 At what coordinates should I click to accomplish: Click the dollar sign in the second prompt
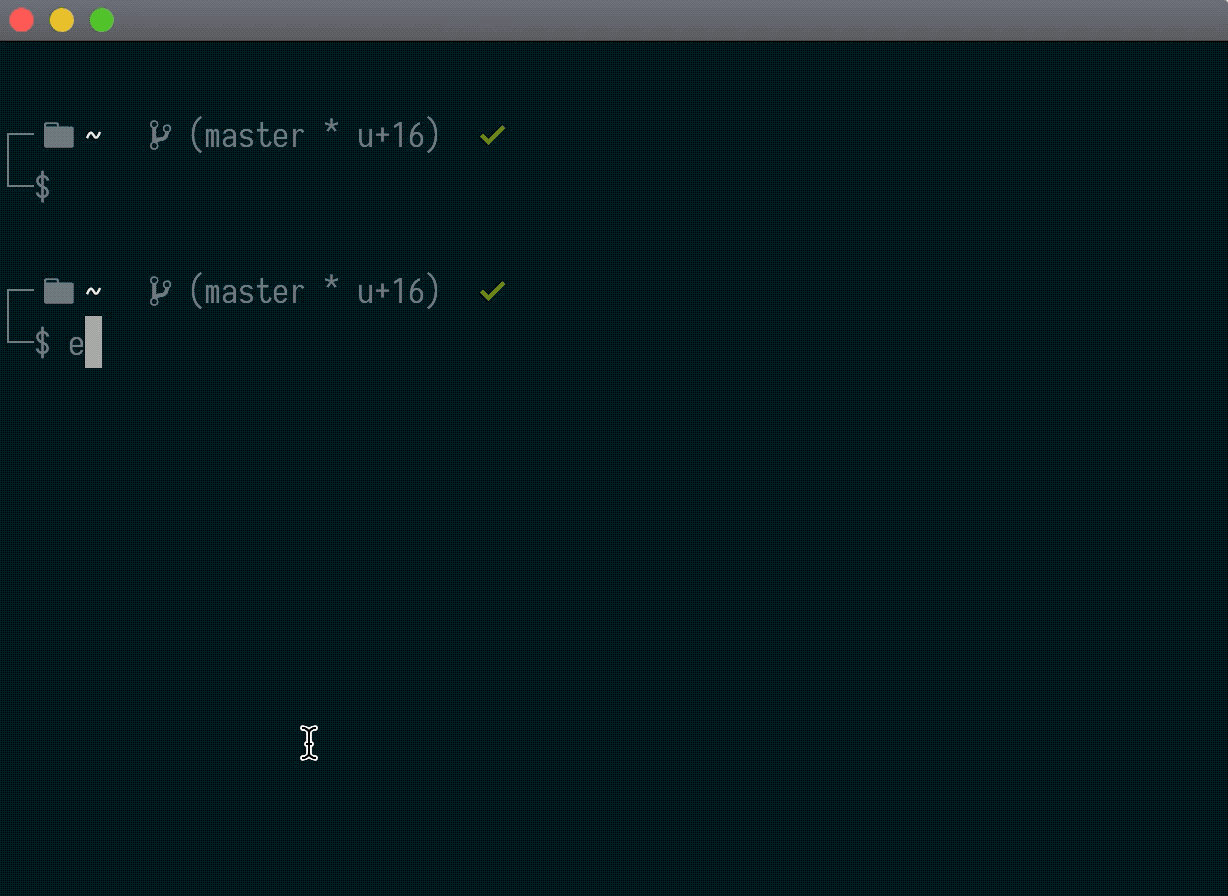42,343
